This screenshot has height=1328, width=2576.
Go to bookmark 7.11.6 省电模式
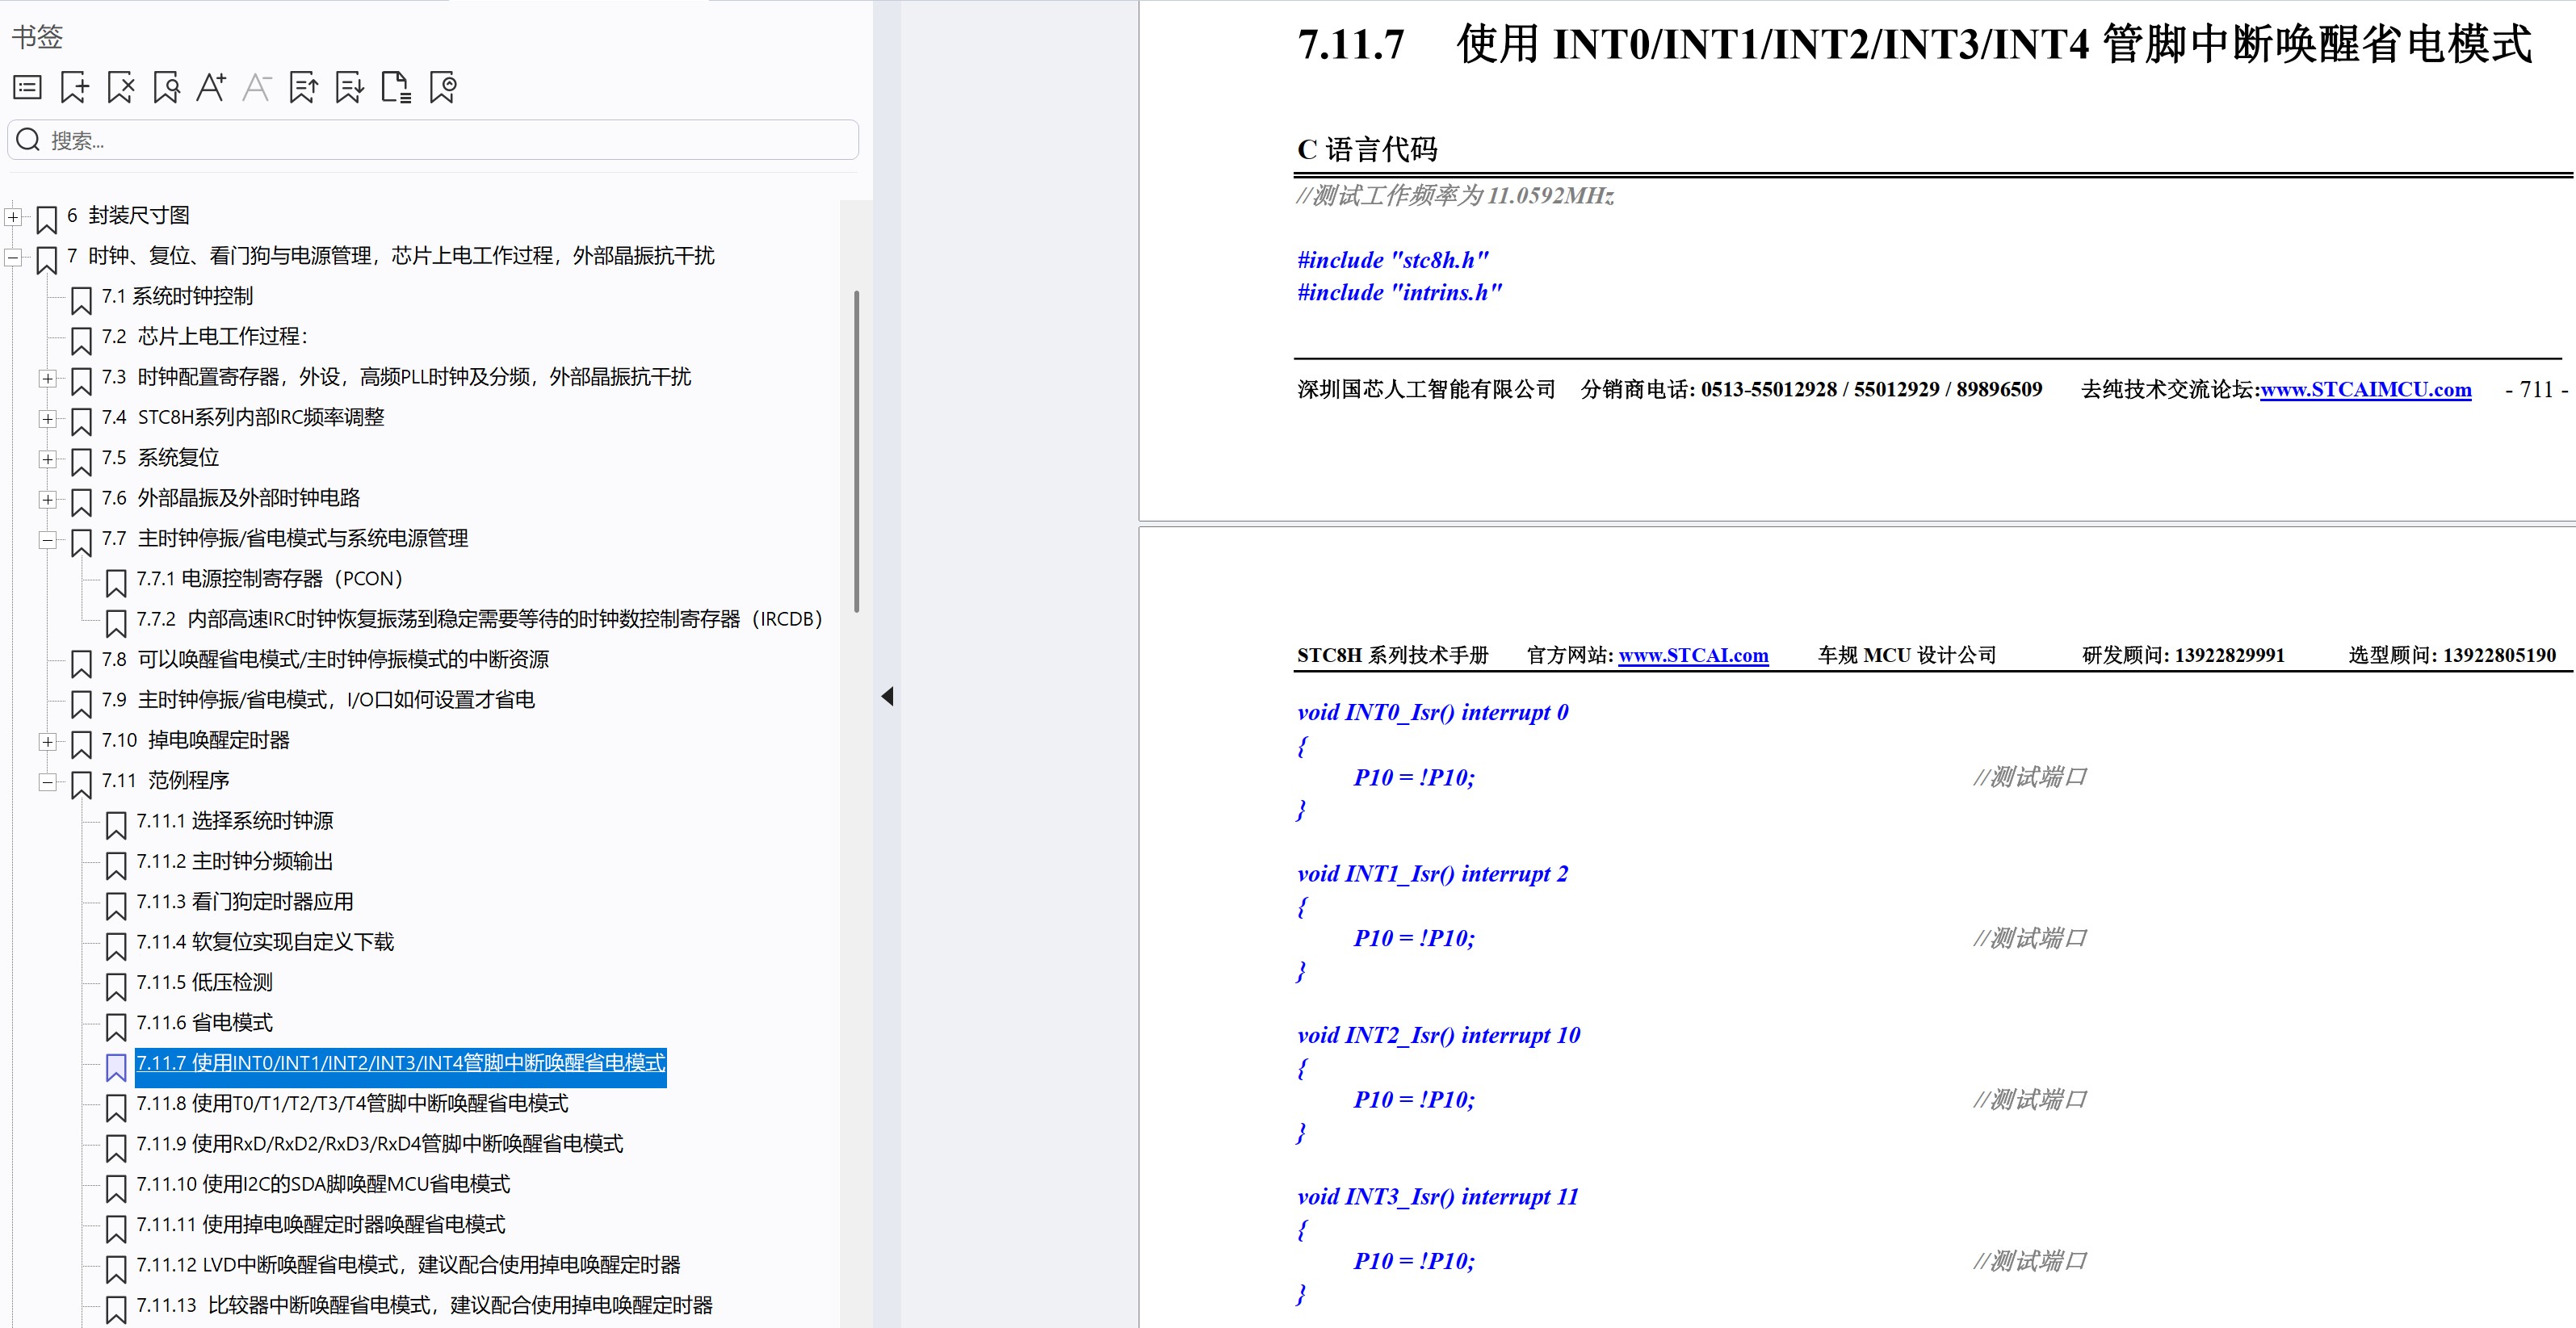click(x=204, y=1023)
